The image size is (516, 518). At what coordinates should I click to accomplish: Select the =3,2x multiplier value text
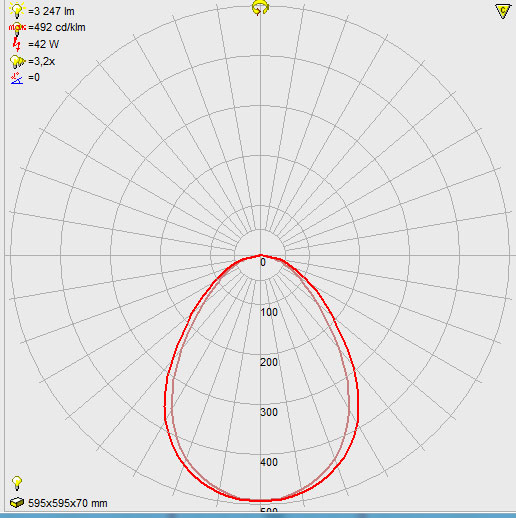coord(42,61)
